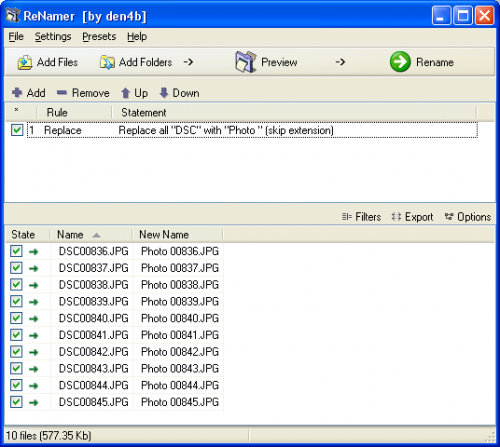The image size is (500, 447).
Task: Click the Name column sort arrow
Action: [96, 235]
